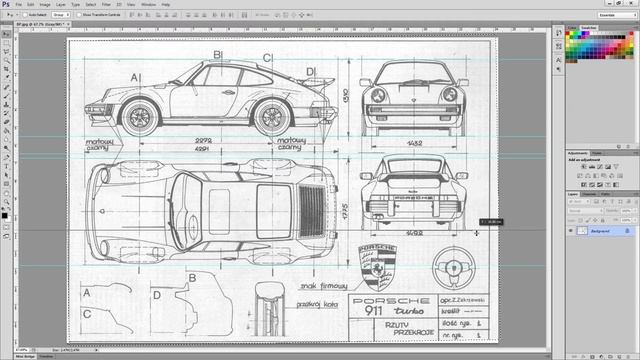The image size is (640, 360).
Task: Open the tool preset picker arrow
Action: pyautogui.click(x=17, y=15)
